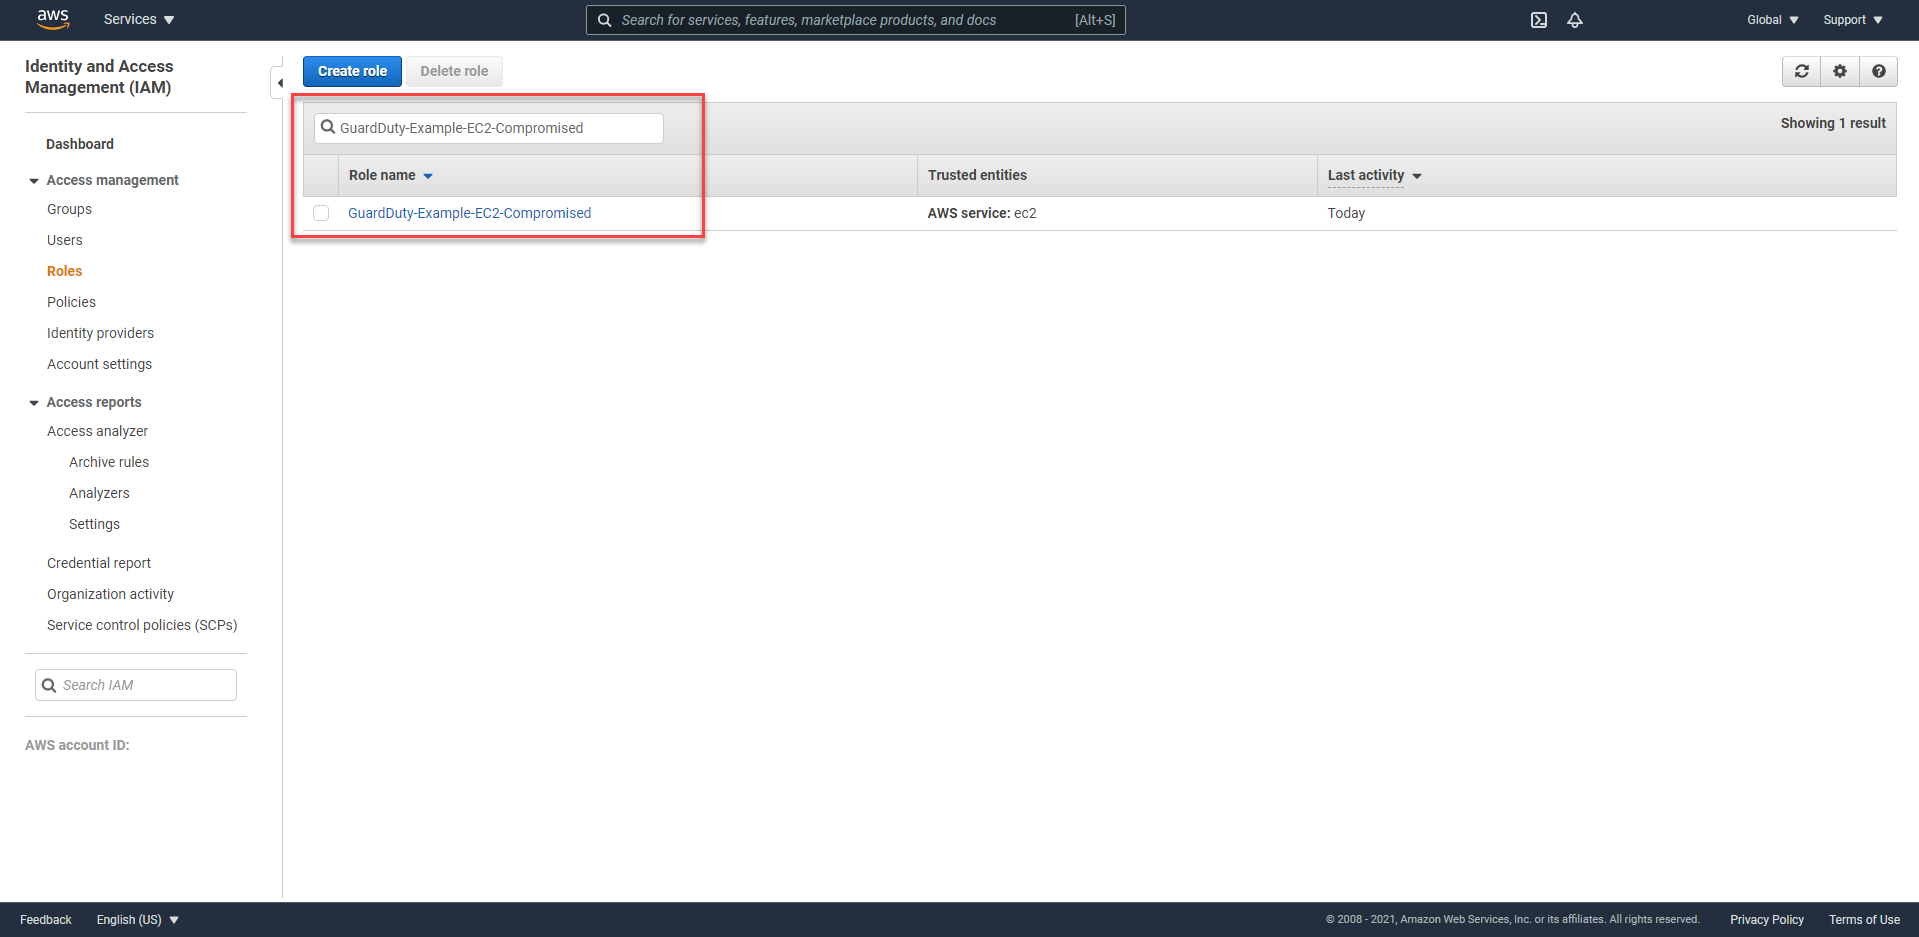The image size is (1919, 937).
Task: Sort by Last activity column
Action: (1374, 175)
